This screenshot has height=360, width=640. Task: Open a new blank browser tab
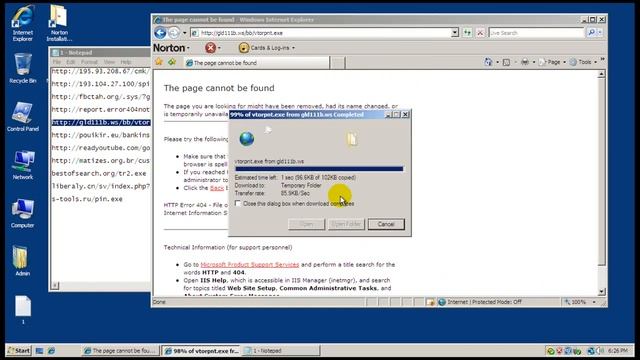click(338, 63)
